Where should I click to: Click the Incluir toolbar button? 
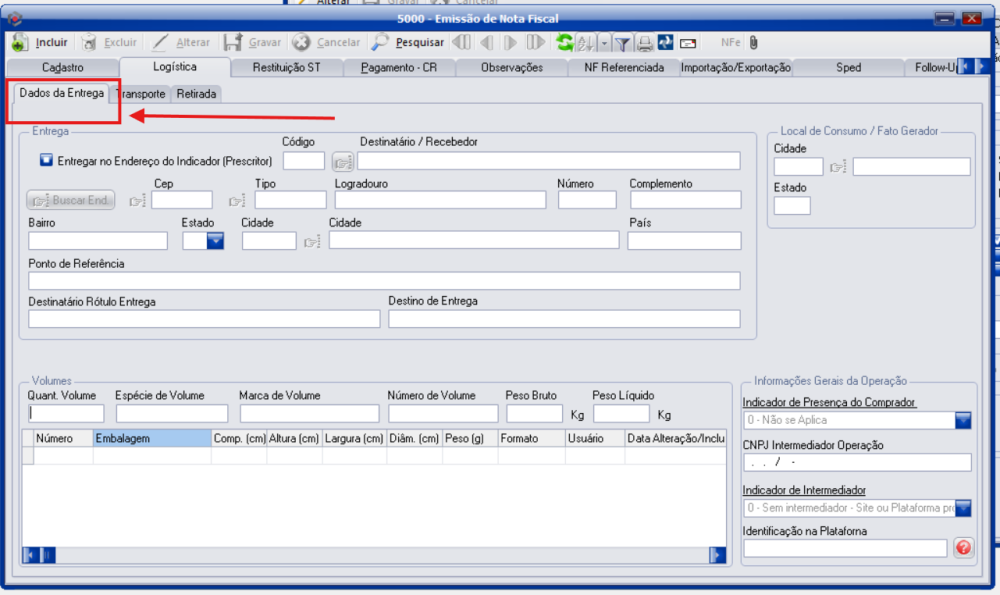[x=40, y=43]
